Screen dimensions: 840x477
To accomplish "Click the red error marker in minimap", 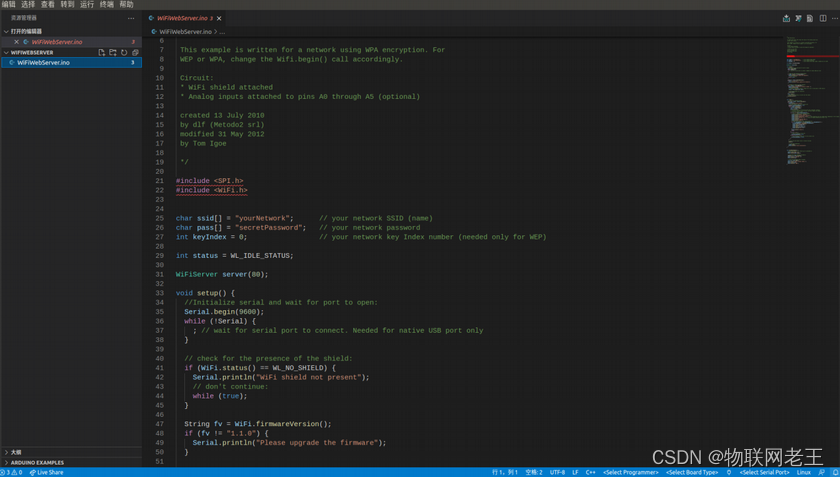I will pyautogui.click(x=813, y=56).
